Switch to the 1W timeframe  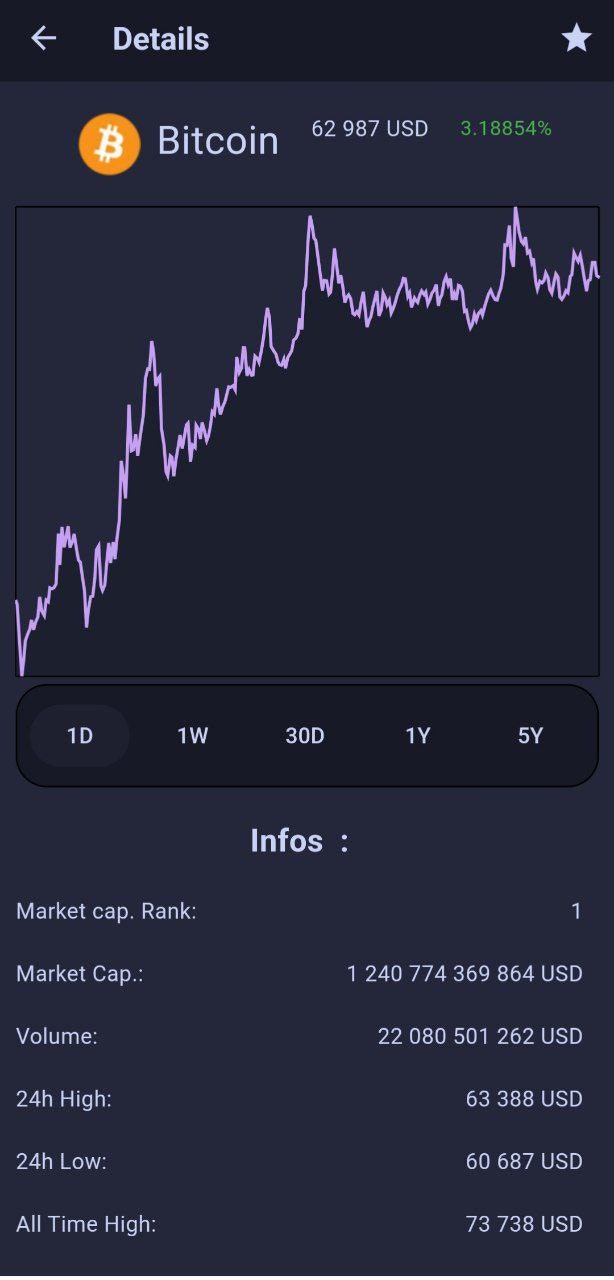click(191, 735)
